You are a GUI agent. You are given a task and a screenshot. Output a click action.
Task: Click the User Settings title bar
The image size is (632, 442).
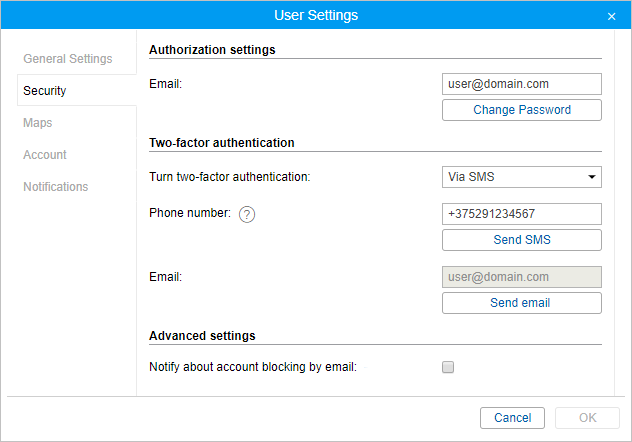(x=316, y=15)
